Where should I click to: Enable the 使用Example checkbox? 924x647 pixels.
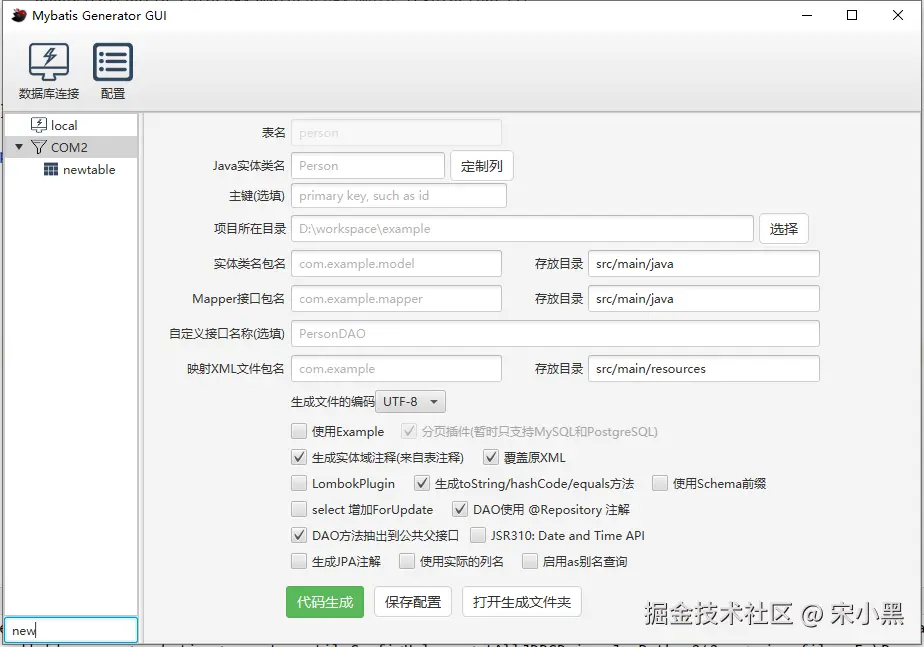coord(299,431)
